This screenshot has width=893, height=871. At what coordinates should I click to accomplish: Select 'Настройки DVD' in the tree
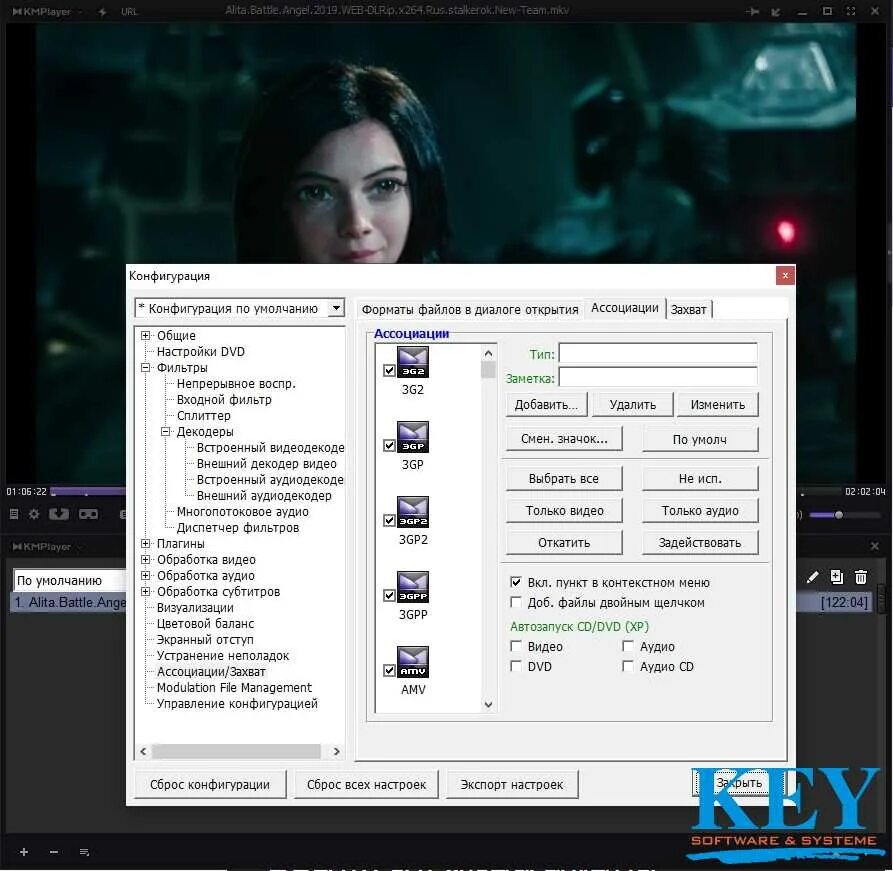201,351
